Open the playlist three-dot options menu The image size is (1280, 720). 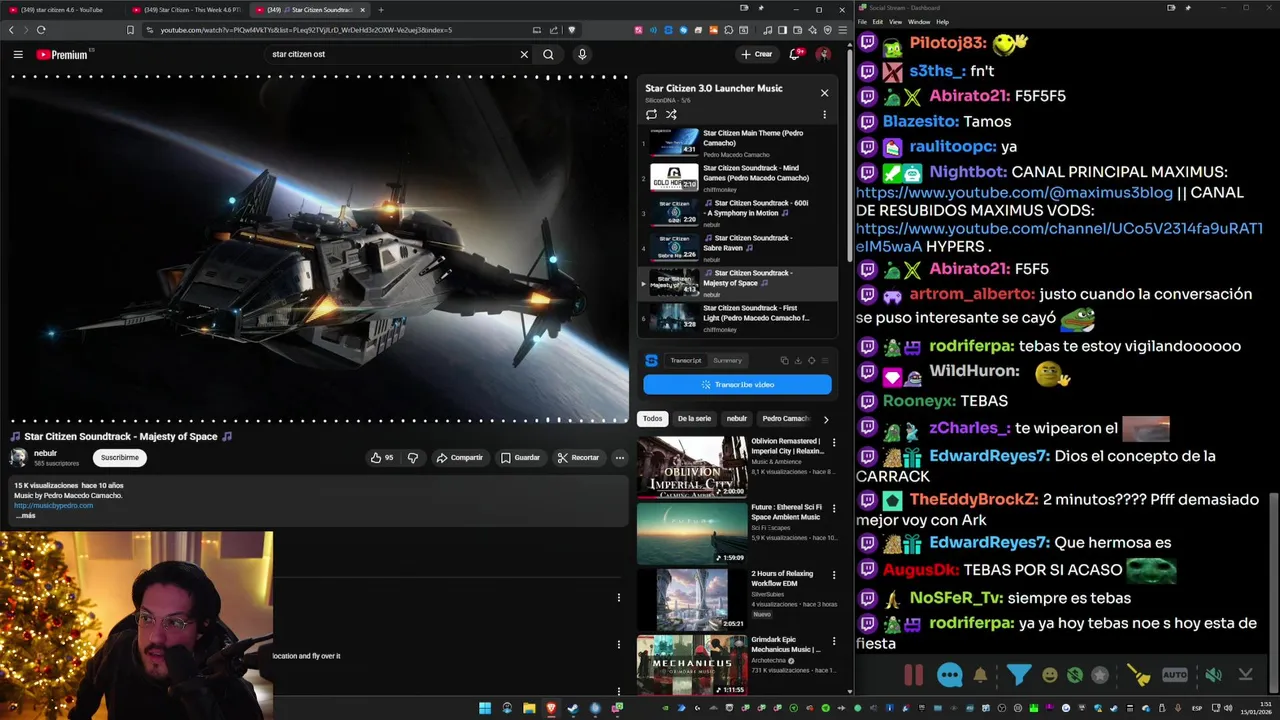(824, 115)
